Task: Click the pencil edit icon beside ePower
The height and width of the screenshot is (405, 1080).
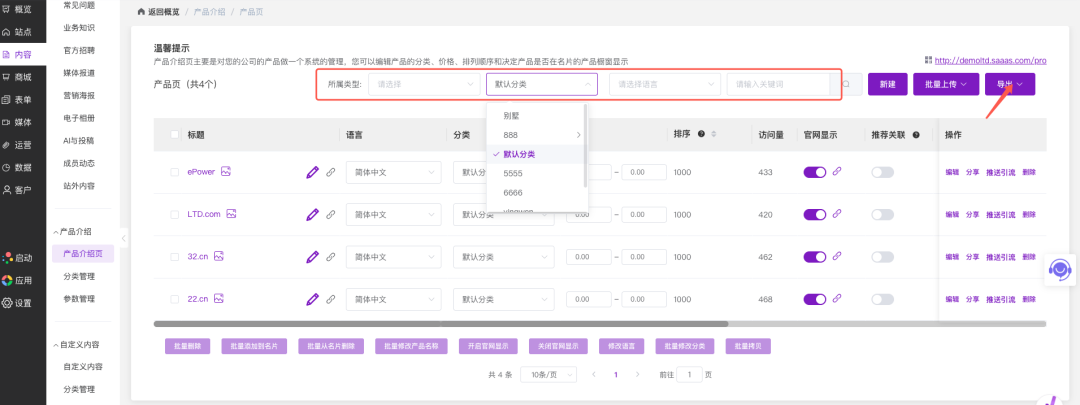Action: (313, 172)
